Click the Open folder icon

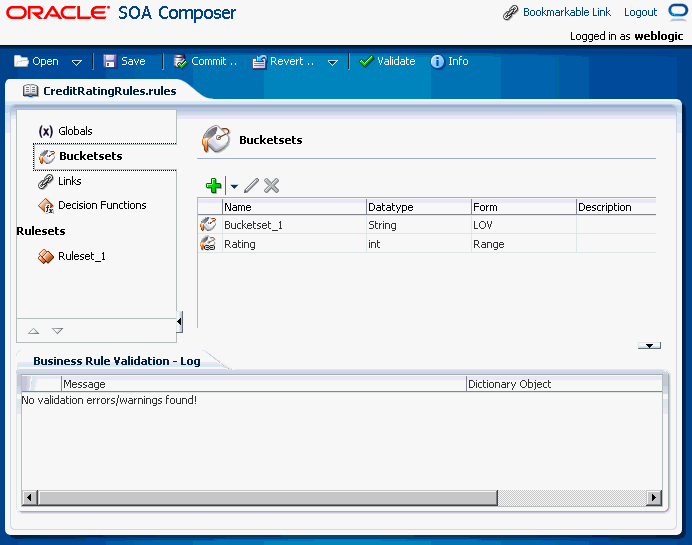click(21, 61)
